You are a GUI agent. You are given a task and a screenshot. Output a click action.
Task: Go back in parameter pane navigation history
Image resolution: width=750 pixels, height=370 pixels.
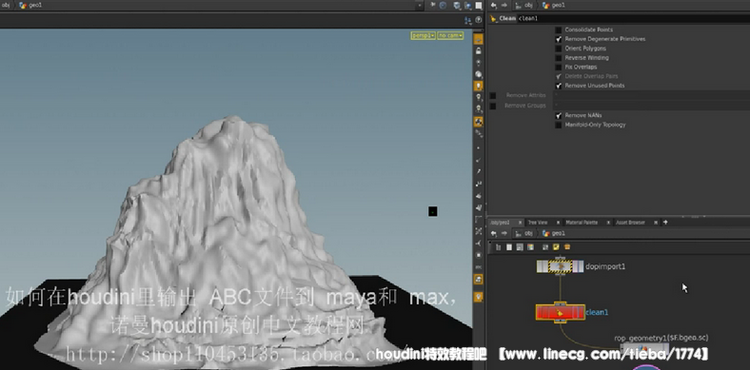(494, 5)
